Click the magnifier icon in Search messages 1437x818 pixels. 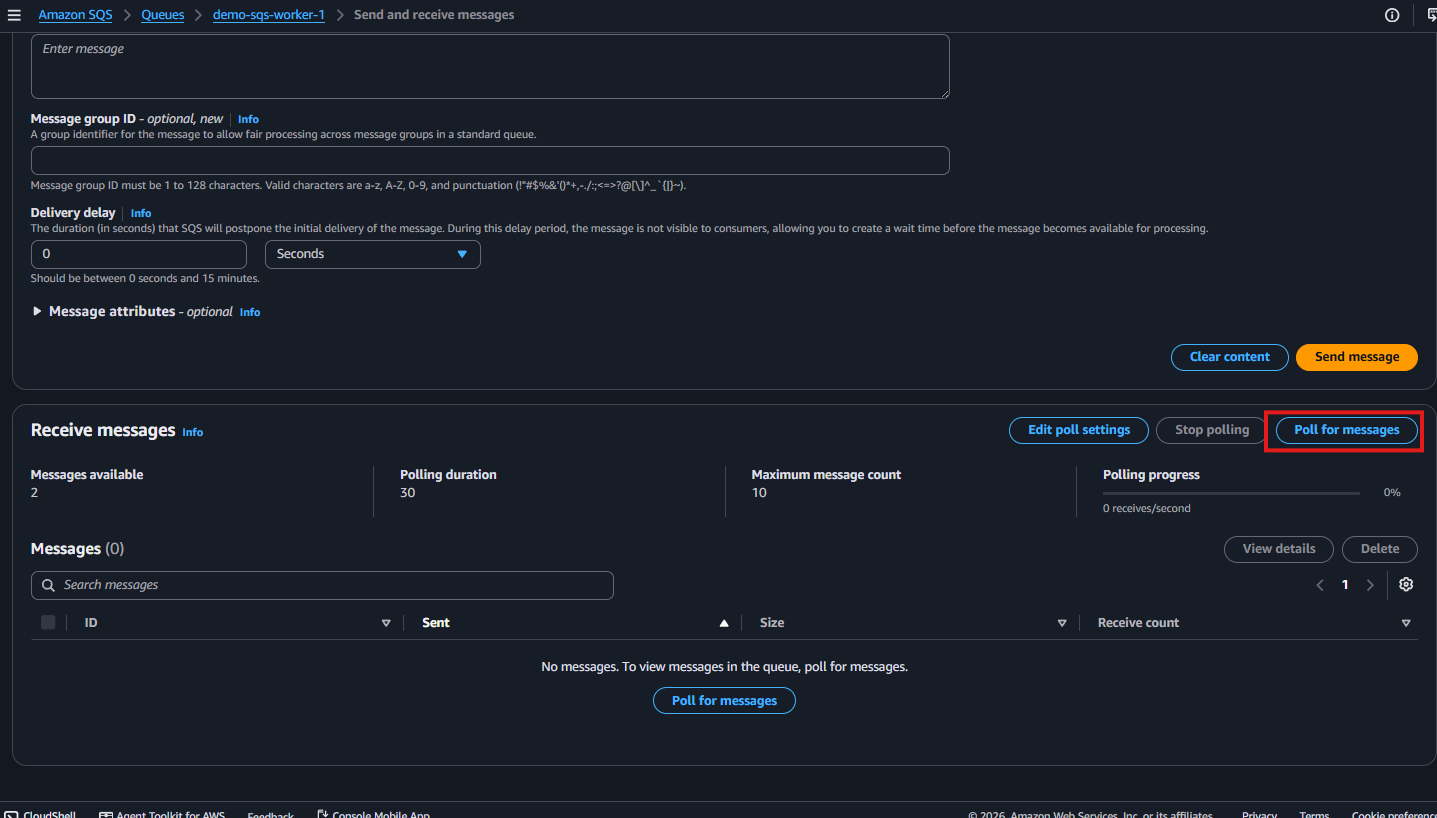click(x=48, y=585)
